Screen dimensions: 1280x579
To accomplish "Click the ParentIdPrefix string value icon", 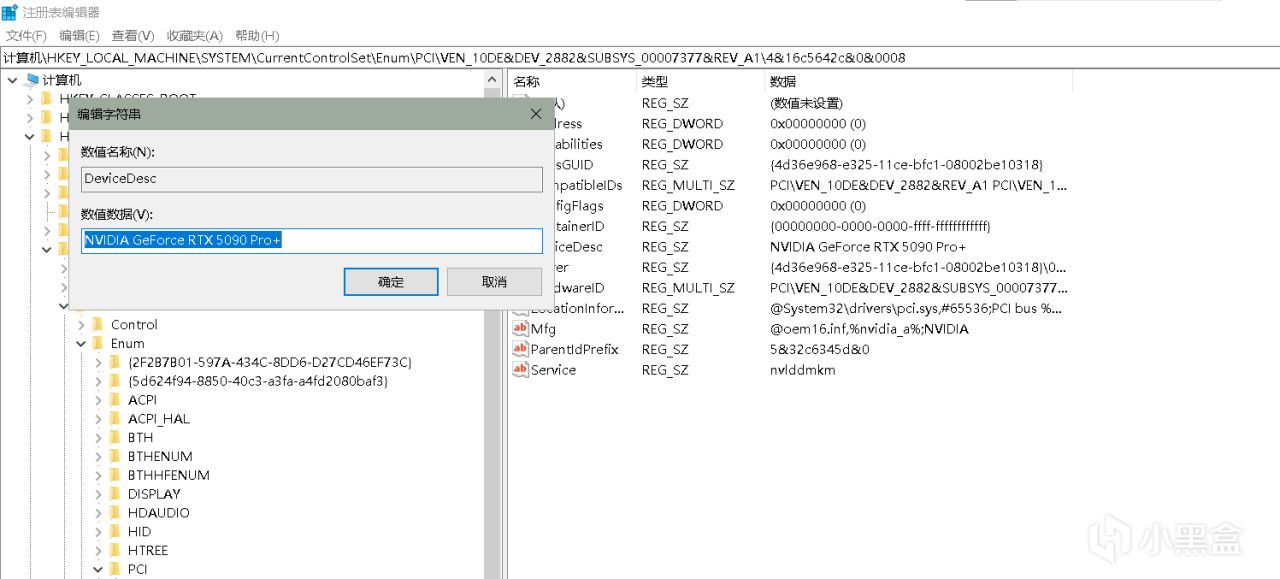I will [520, 349].
